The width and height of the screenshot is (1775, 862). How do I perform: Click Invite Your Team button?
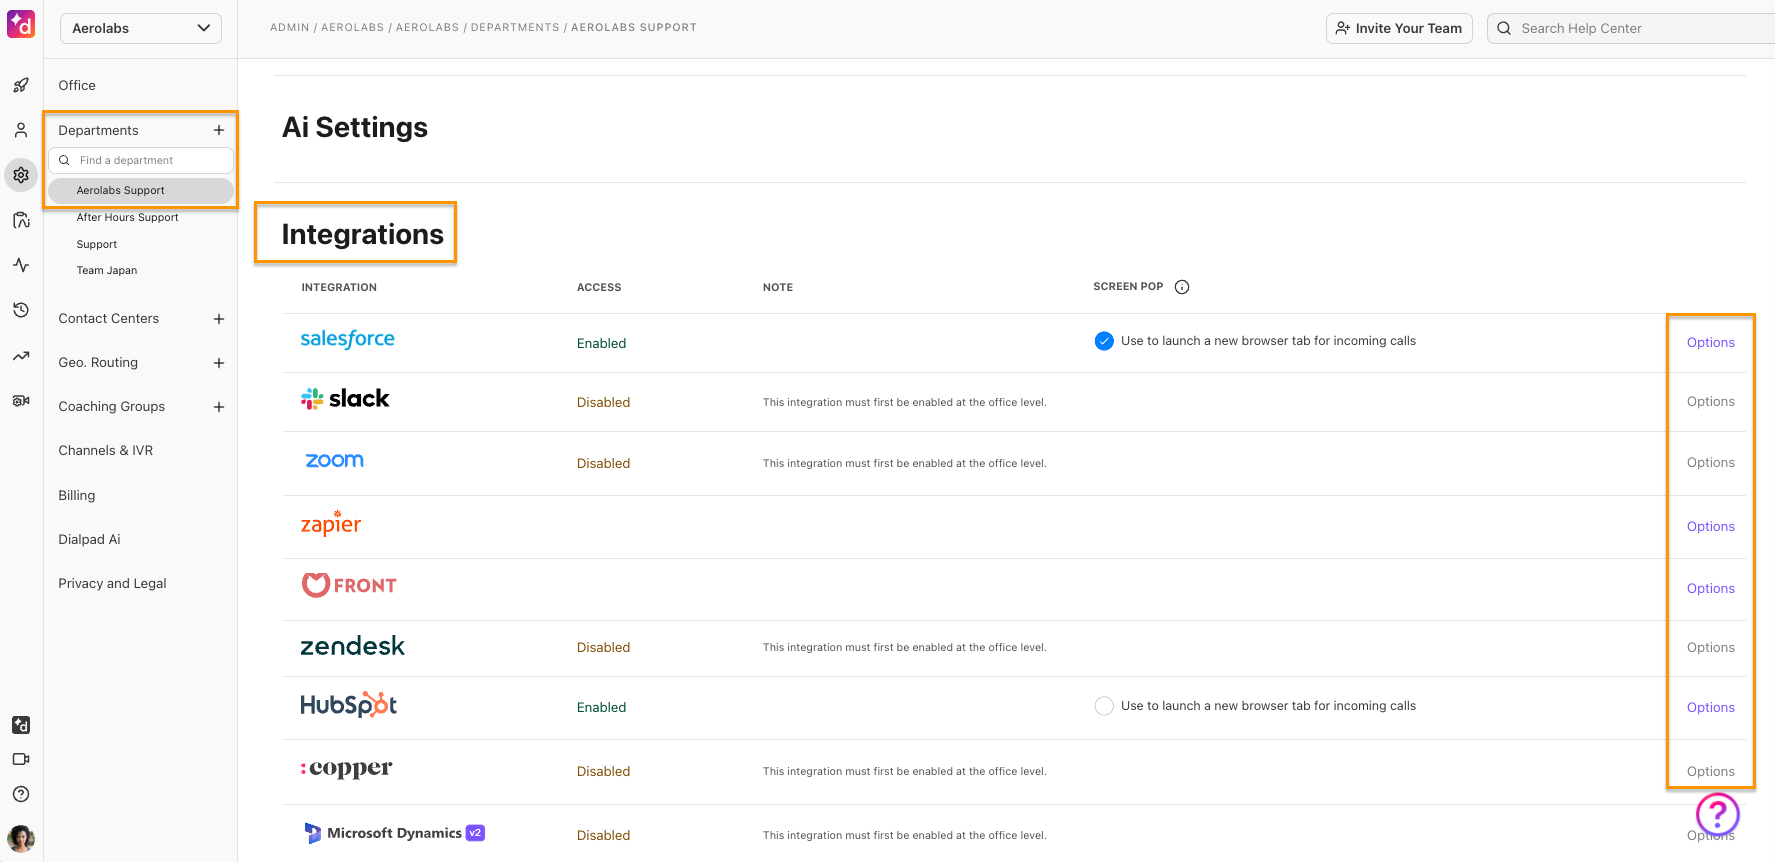1399,28
